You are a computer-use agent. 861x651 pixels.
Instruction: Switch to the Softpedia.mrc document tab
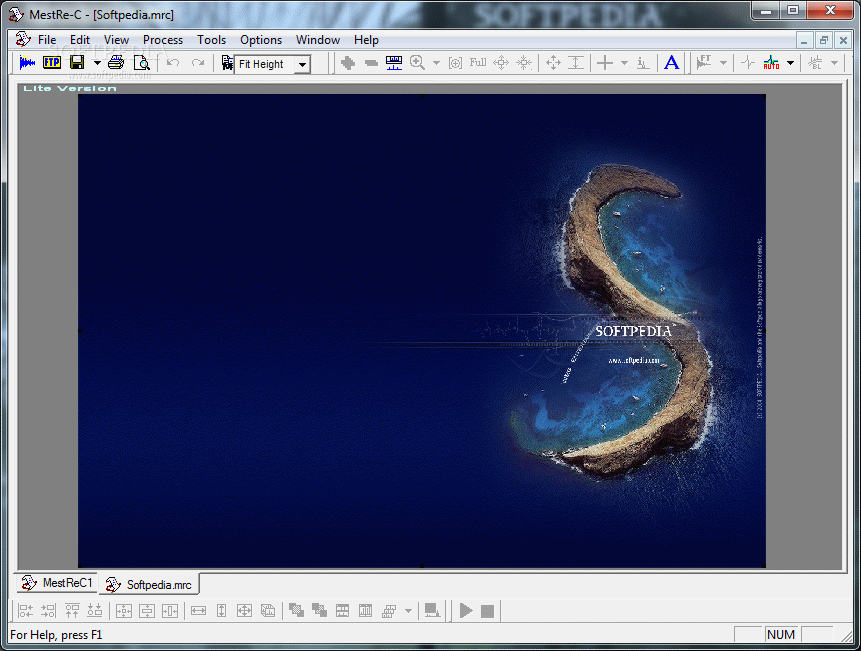point(149,585)
